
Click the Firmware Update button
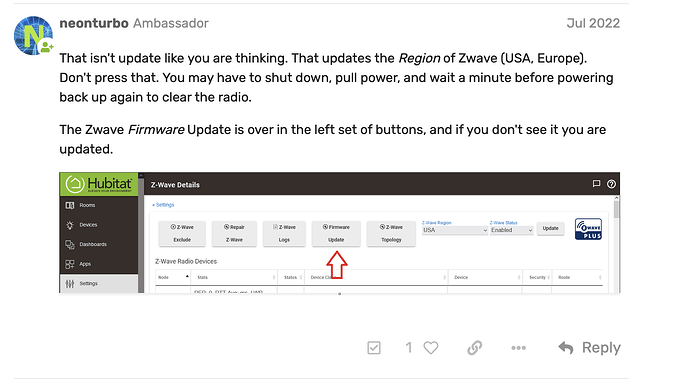pyautogui.click(x=336, y=233)
